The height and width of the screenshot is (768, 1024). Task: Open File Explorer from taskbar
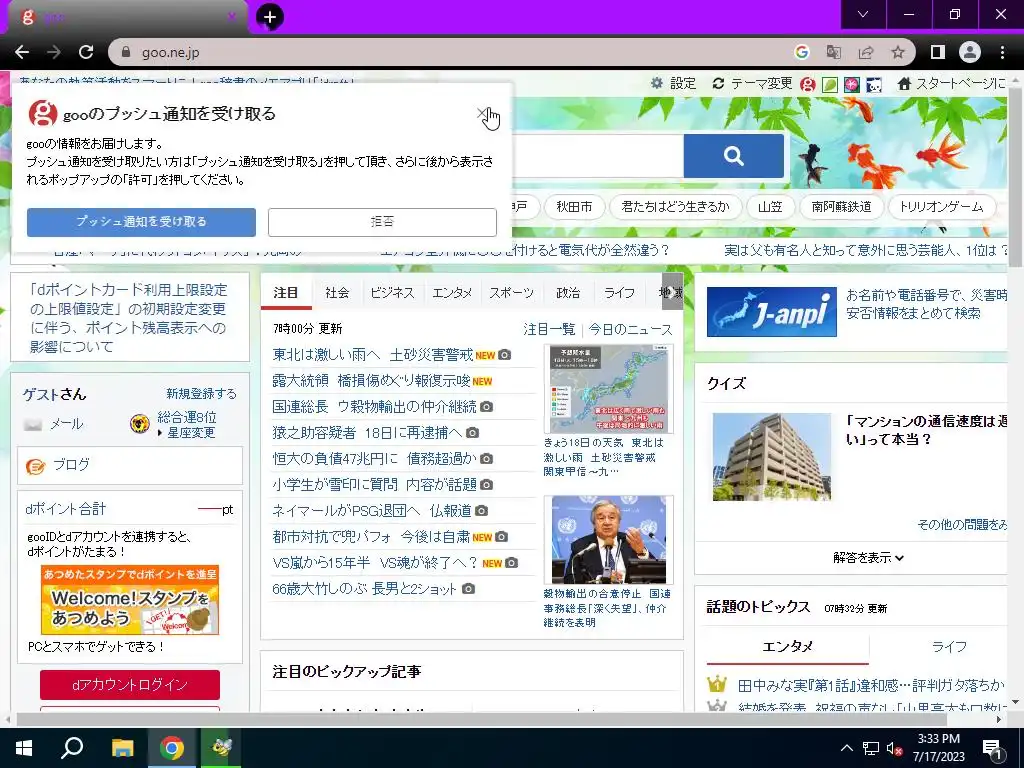pos(122,748)
